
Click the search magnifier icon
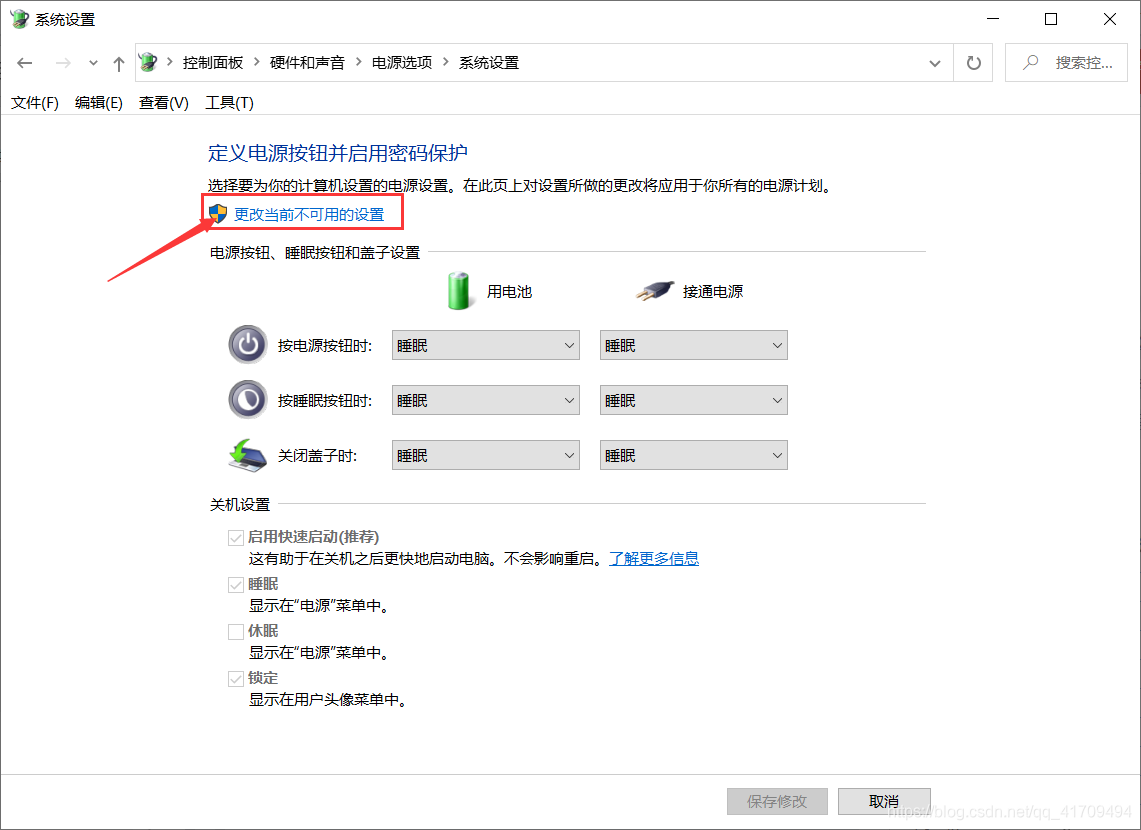(x=1030, y=63)
